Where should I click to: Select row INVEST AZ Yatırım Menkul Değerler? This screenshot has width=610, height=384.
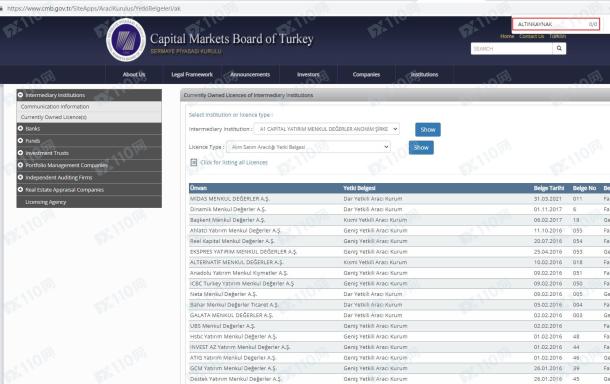click(x=399, y=347)
